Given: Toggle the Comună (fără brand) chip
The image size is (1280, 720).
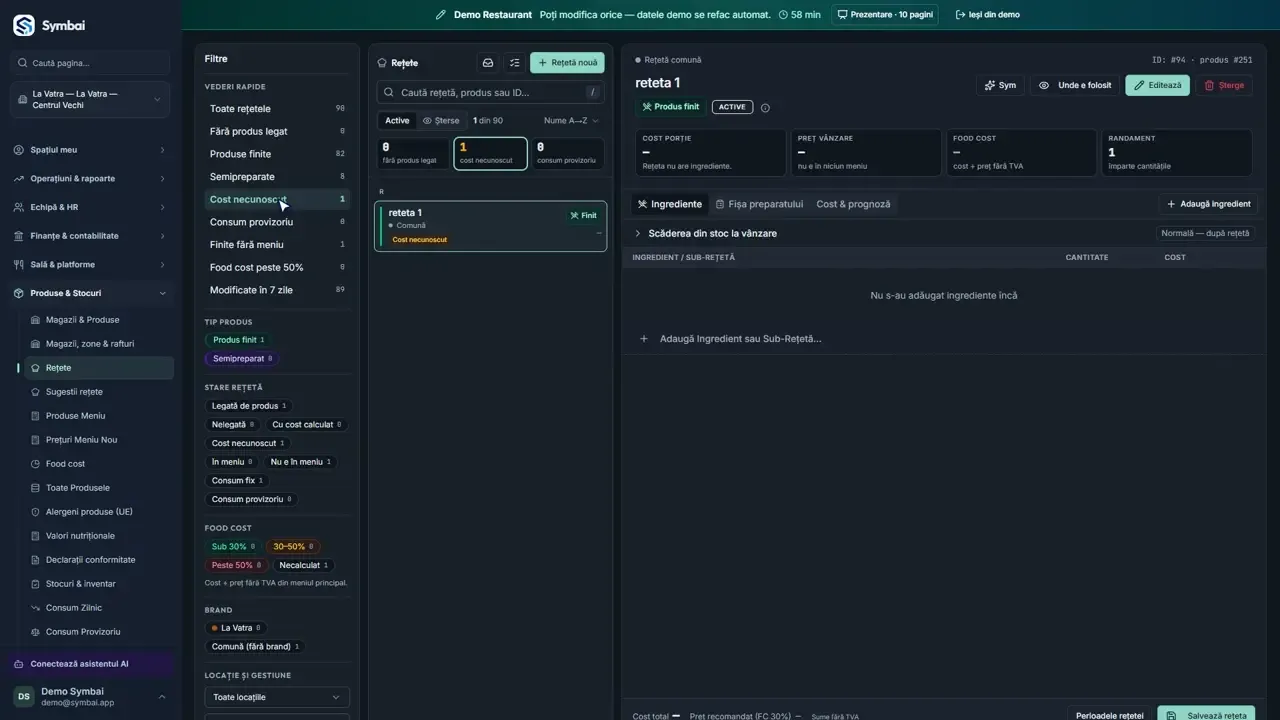Looking at the screenshot, I should [x=255, y=647].
